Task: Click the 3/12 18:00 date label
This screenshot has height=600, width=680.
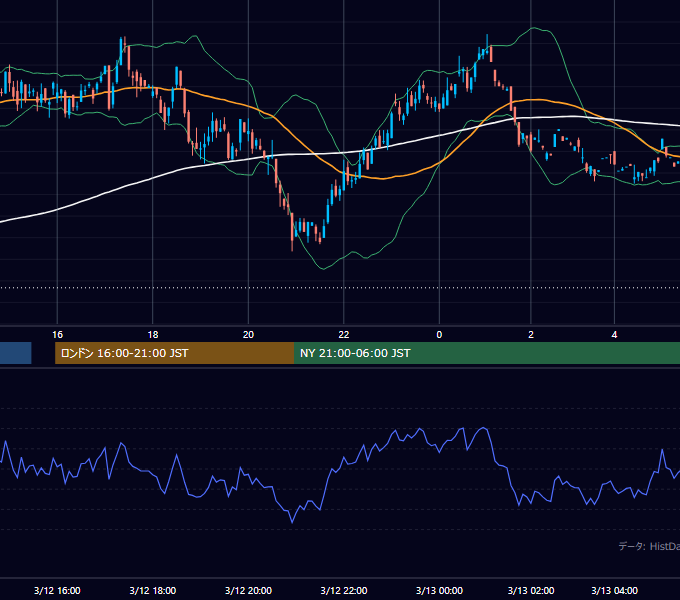Action: coord(153,590)
